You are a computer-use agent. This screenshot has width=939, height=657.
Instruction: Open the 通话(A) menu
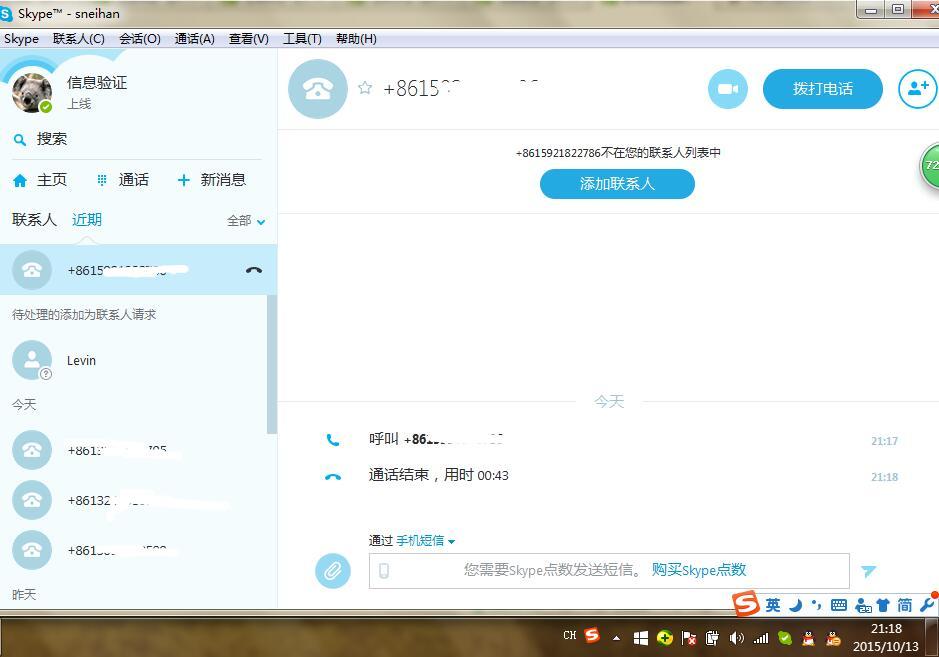point(195,39)
